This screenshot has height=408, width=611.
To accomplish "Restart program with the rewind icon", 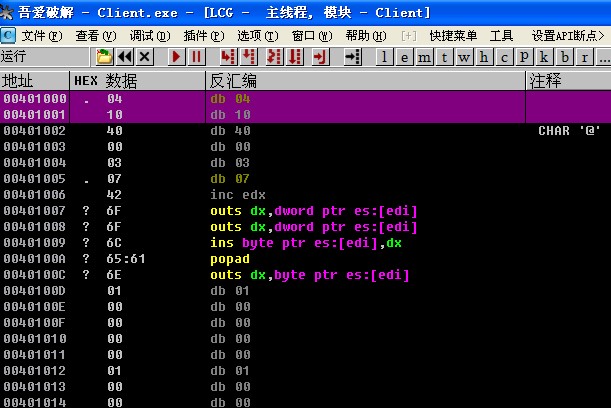I will click(x=125, y=57).
